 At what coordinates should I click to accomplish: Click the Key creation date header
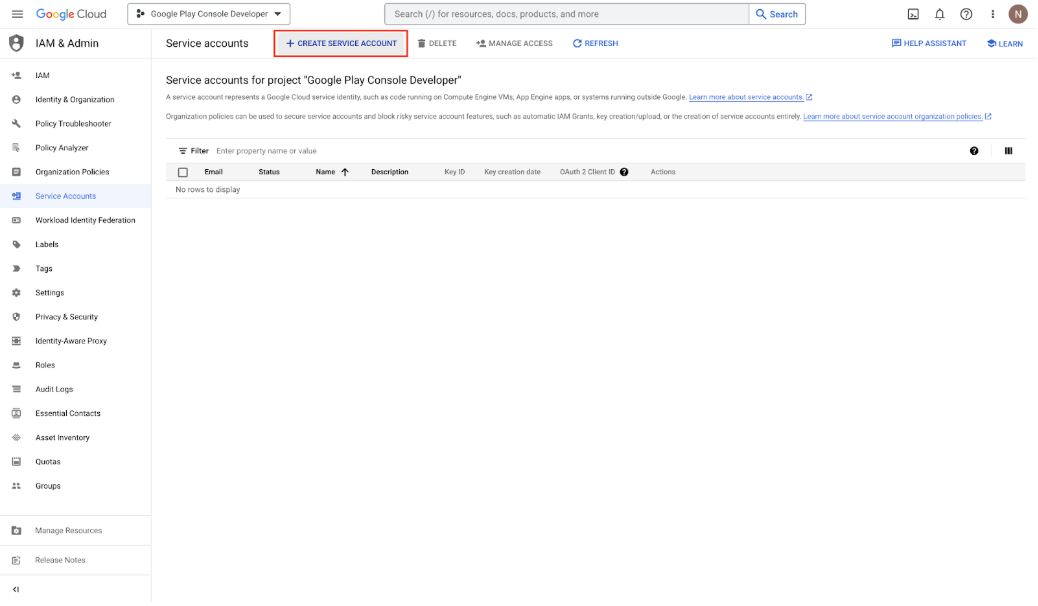[512, 172]
